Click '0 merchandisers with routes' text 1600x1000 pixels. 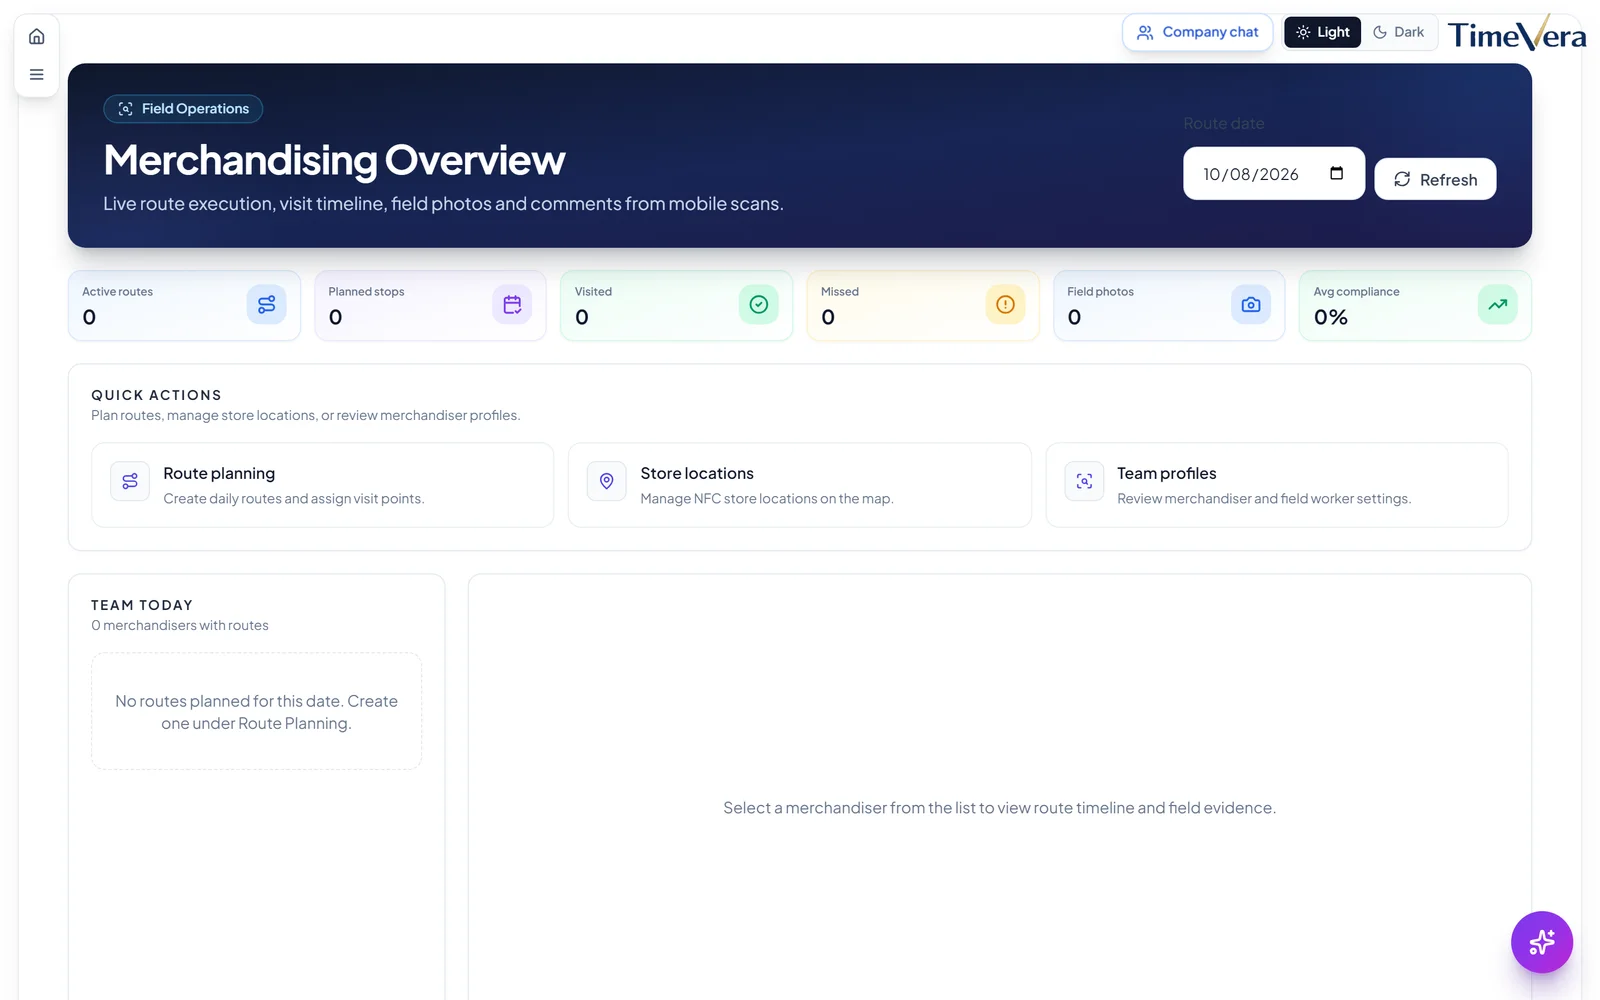180,625
